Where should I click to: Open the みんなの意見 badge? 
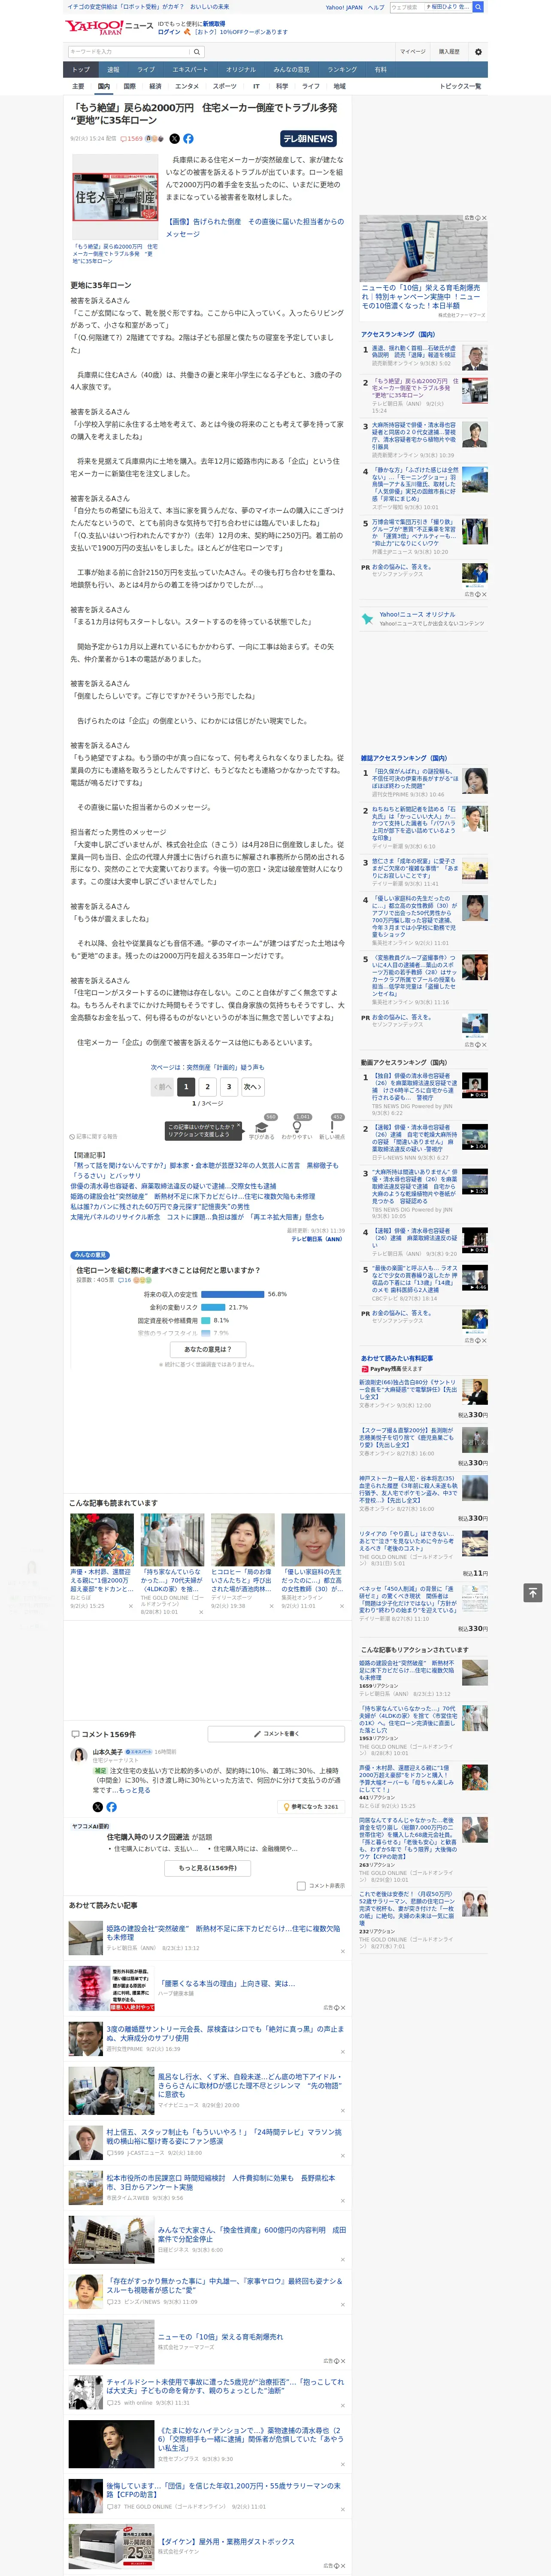[x=90, y=1255]
